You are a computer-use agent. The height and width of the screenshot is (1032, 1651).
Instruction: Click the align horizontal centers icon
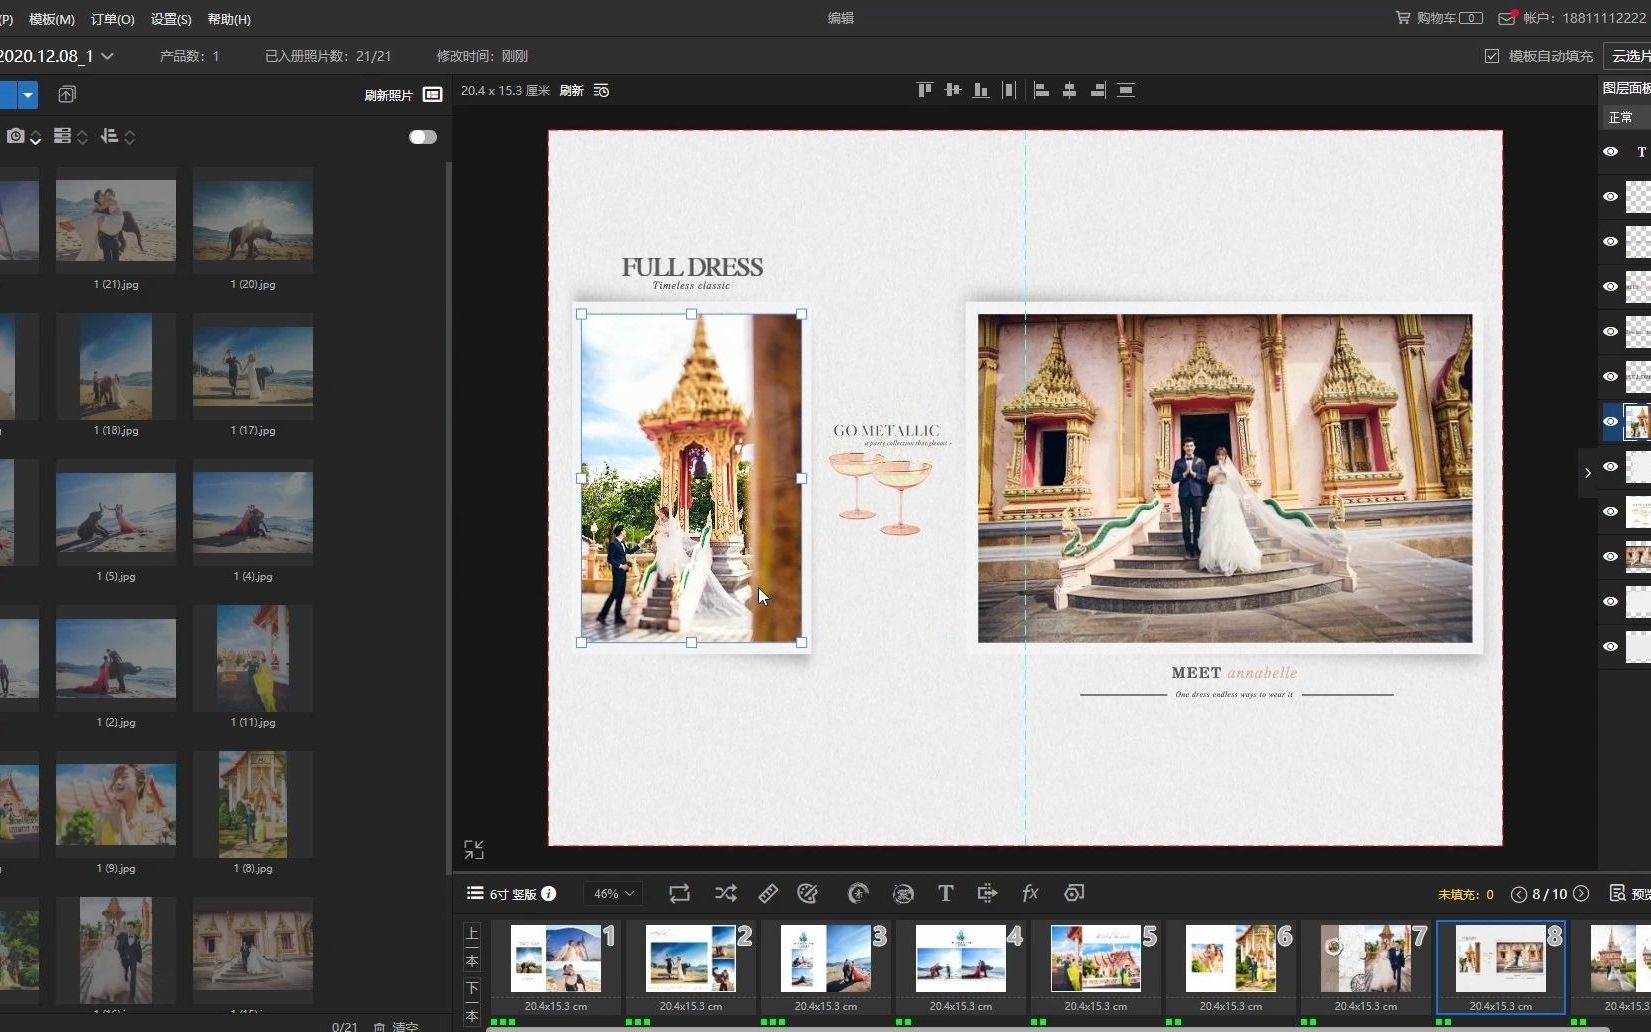(x=1069, y=90)
